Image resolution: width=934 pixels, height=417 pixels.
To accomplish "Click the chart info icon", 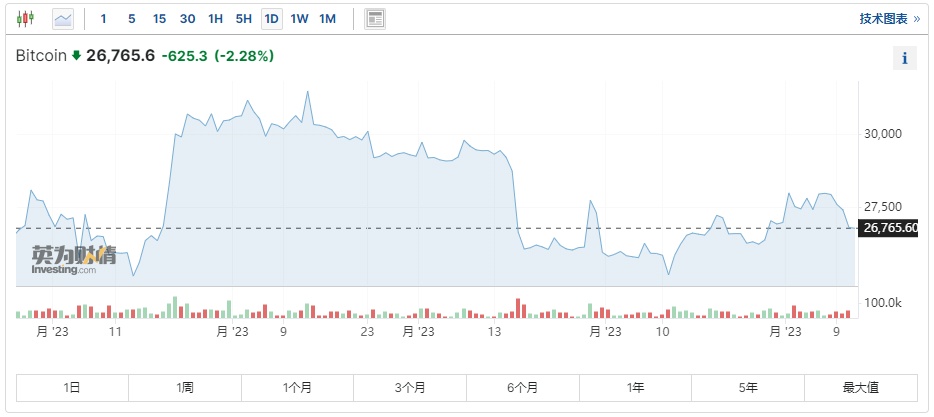I will click(904, 58).
